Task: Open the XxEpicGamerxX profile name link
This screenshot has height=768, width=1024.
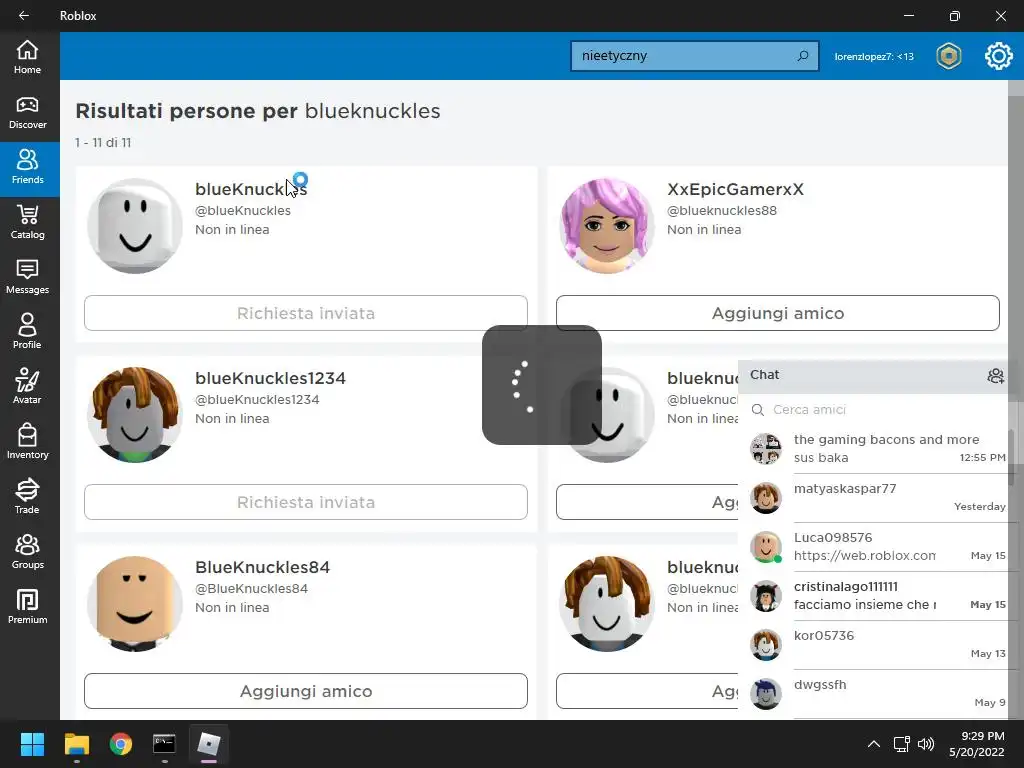Action: click(x=735, y=189)
